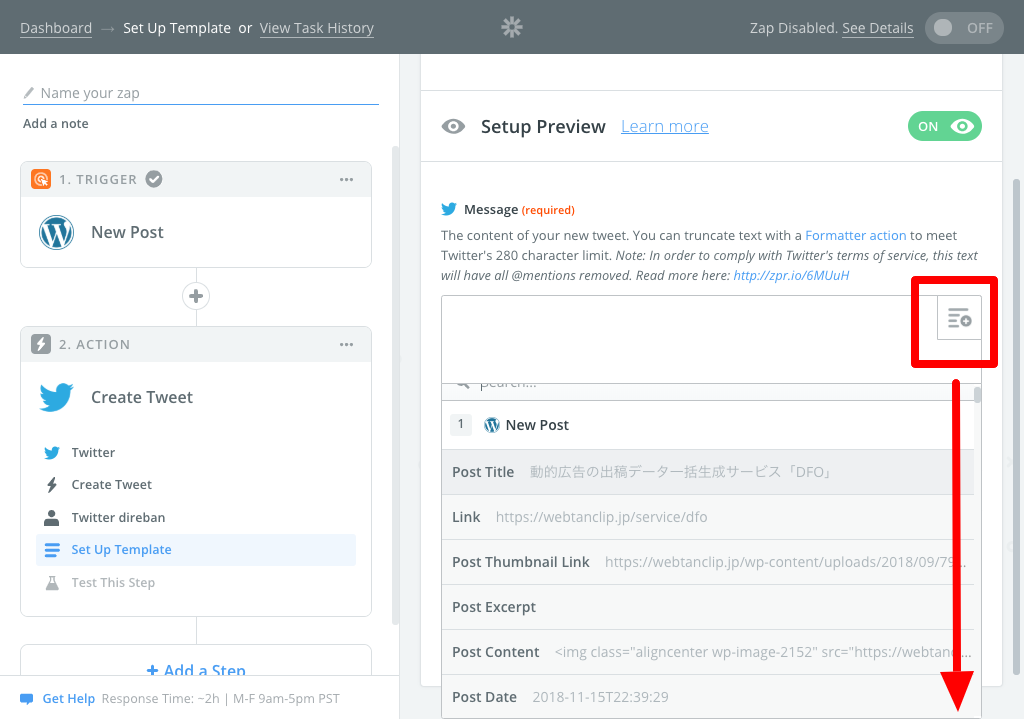Open the Twitter app step

click(196, 453)
